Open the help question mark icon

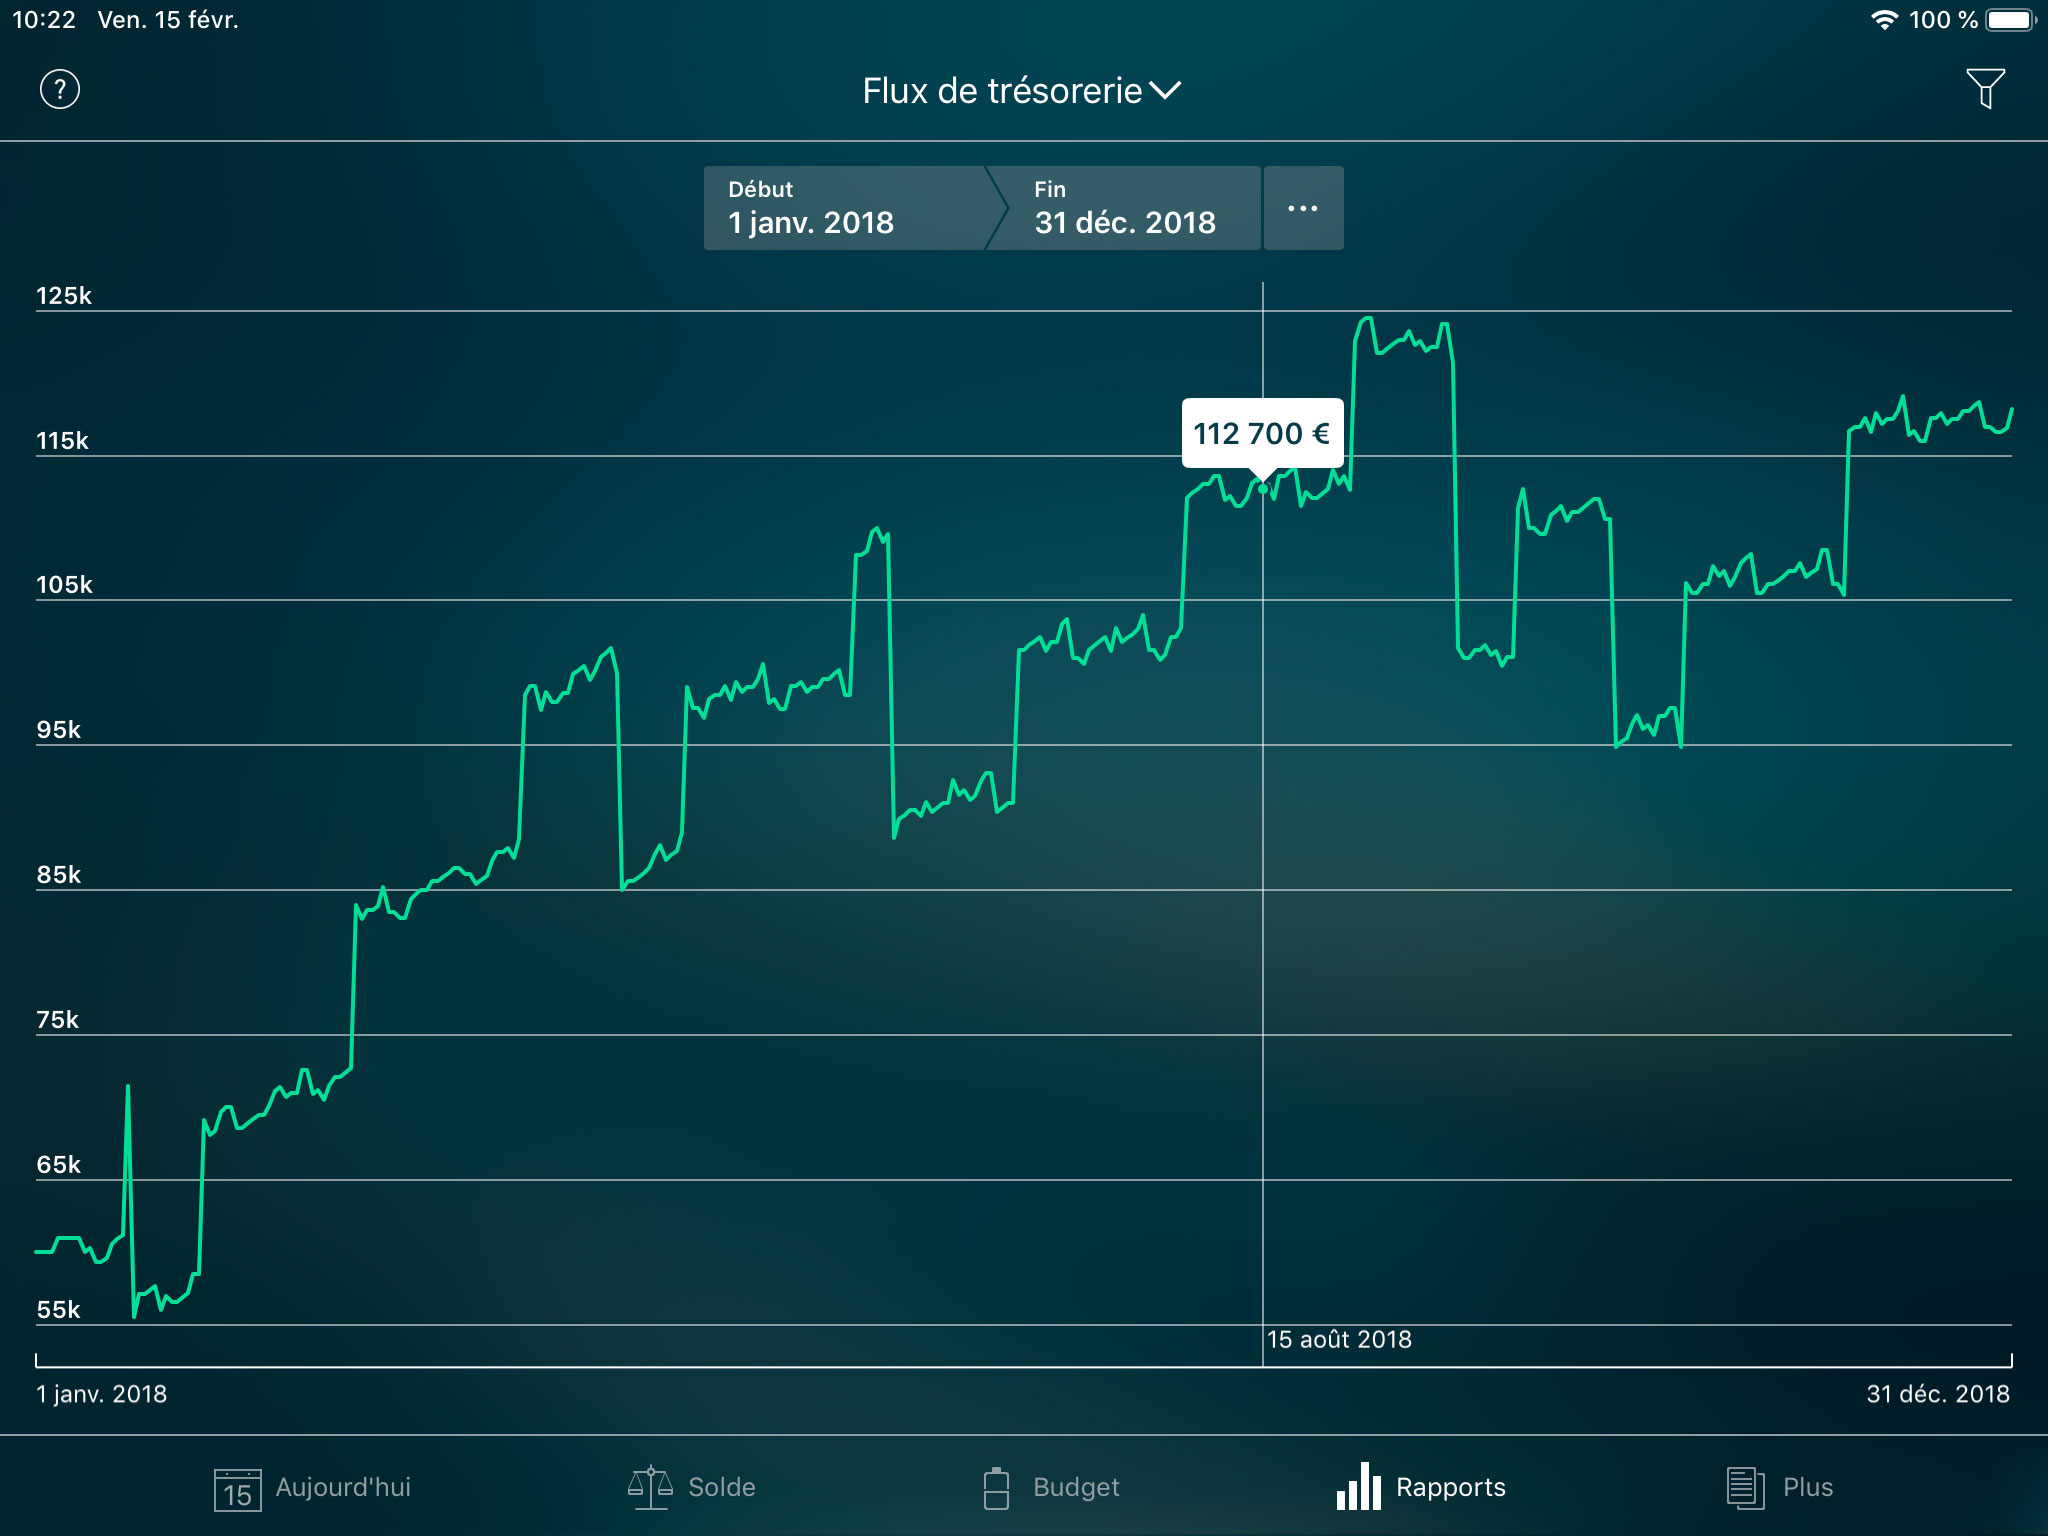point(58,90)
